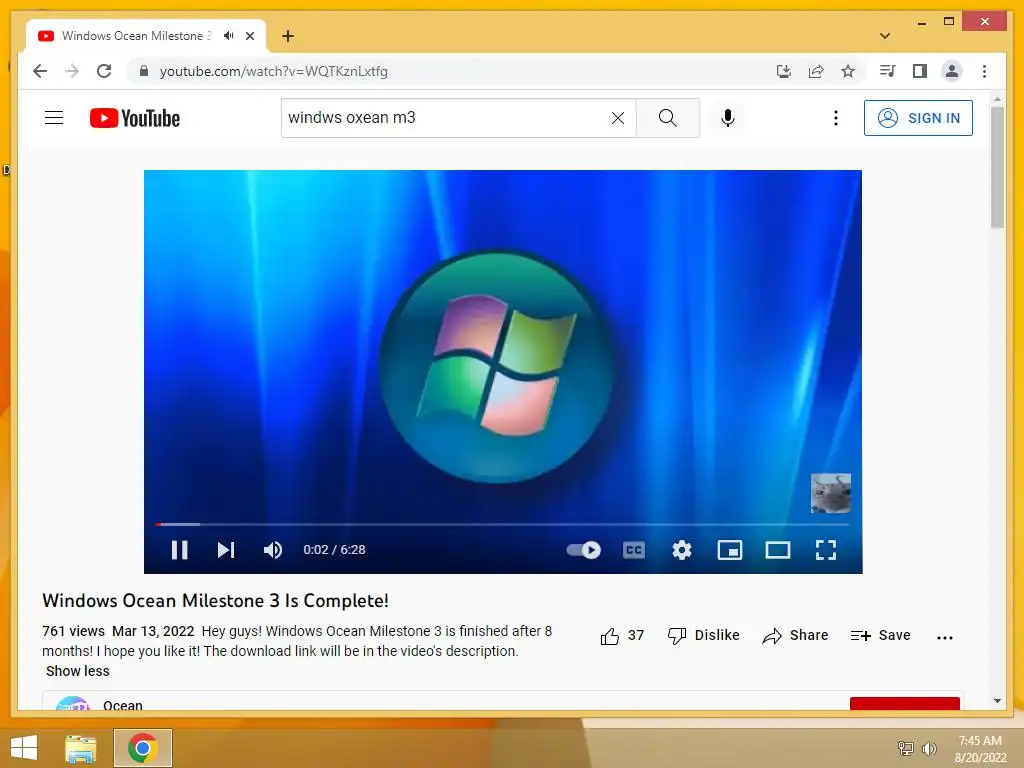Click the page scrollbar down arrow
The height and width of the screenshot is (768, 1024).
point(997,701)
